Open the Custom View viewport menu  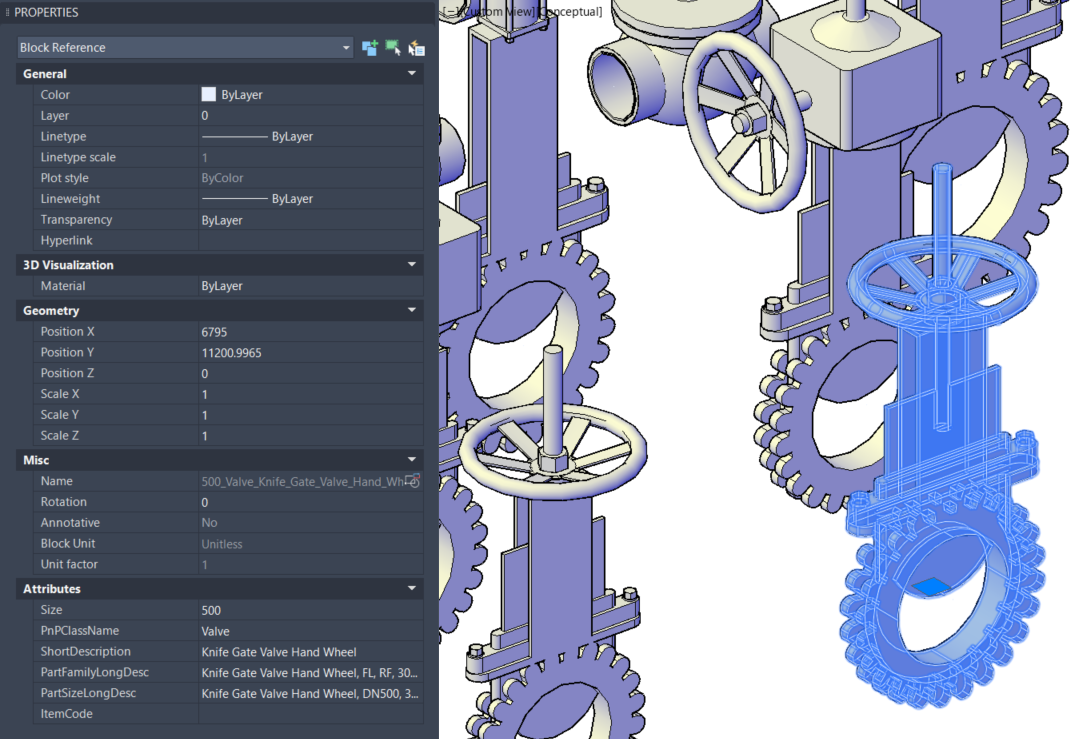click(x=496, y=12)
